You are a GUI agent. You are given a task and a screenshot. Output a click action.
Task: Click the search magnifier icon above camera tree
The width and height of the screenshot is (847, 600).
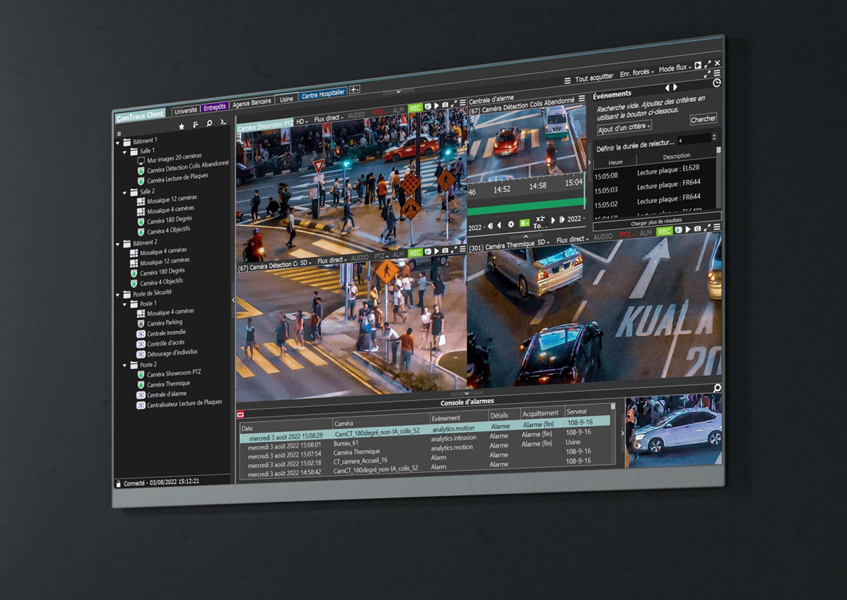coord(209,124)
